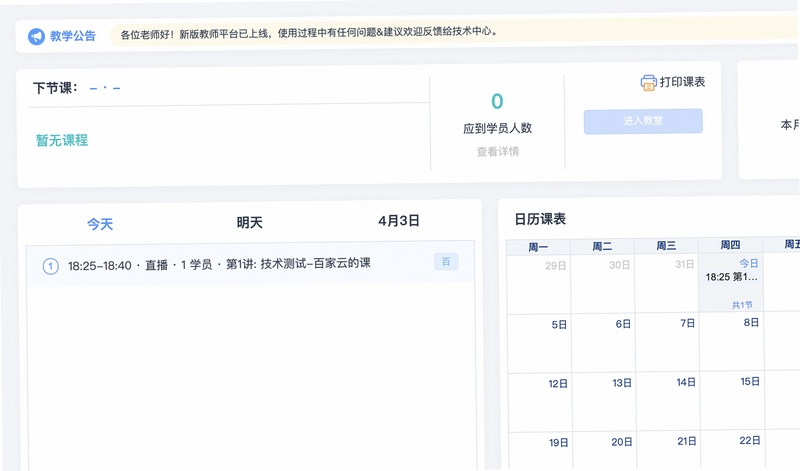Select calendar date 19日
800x471 pixels.
coord(558,443)
